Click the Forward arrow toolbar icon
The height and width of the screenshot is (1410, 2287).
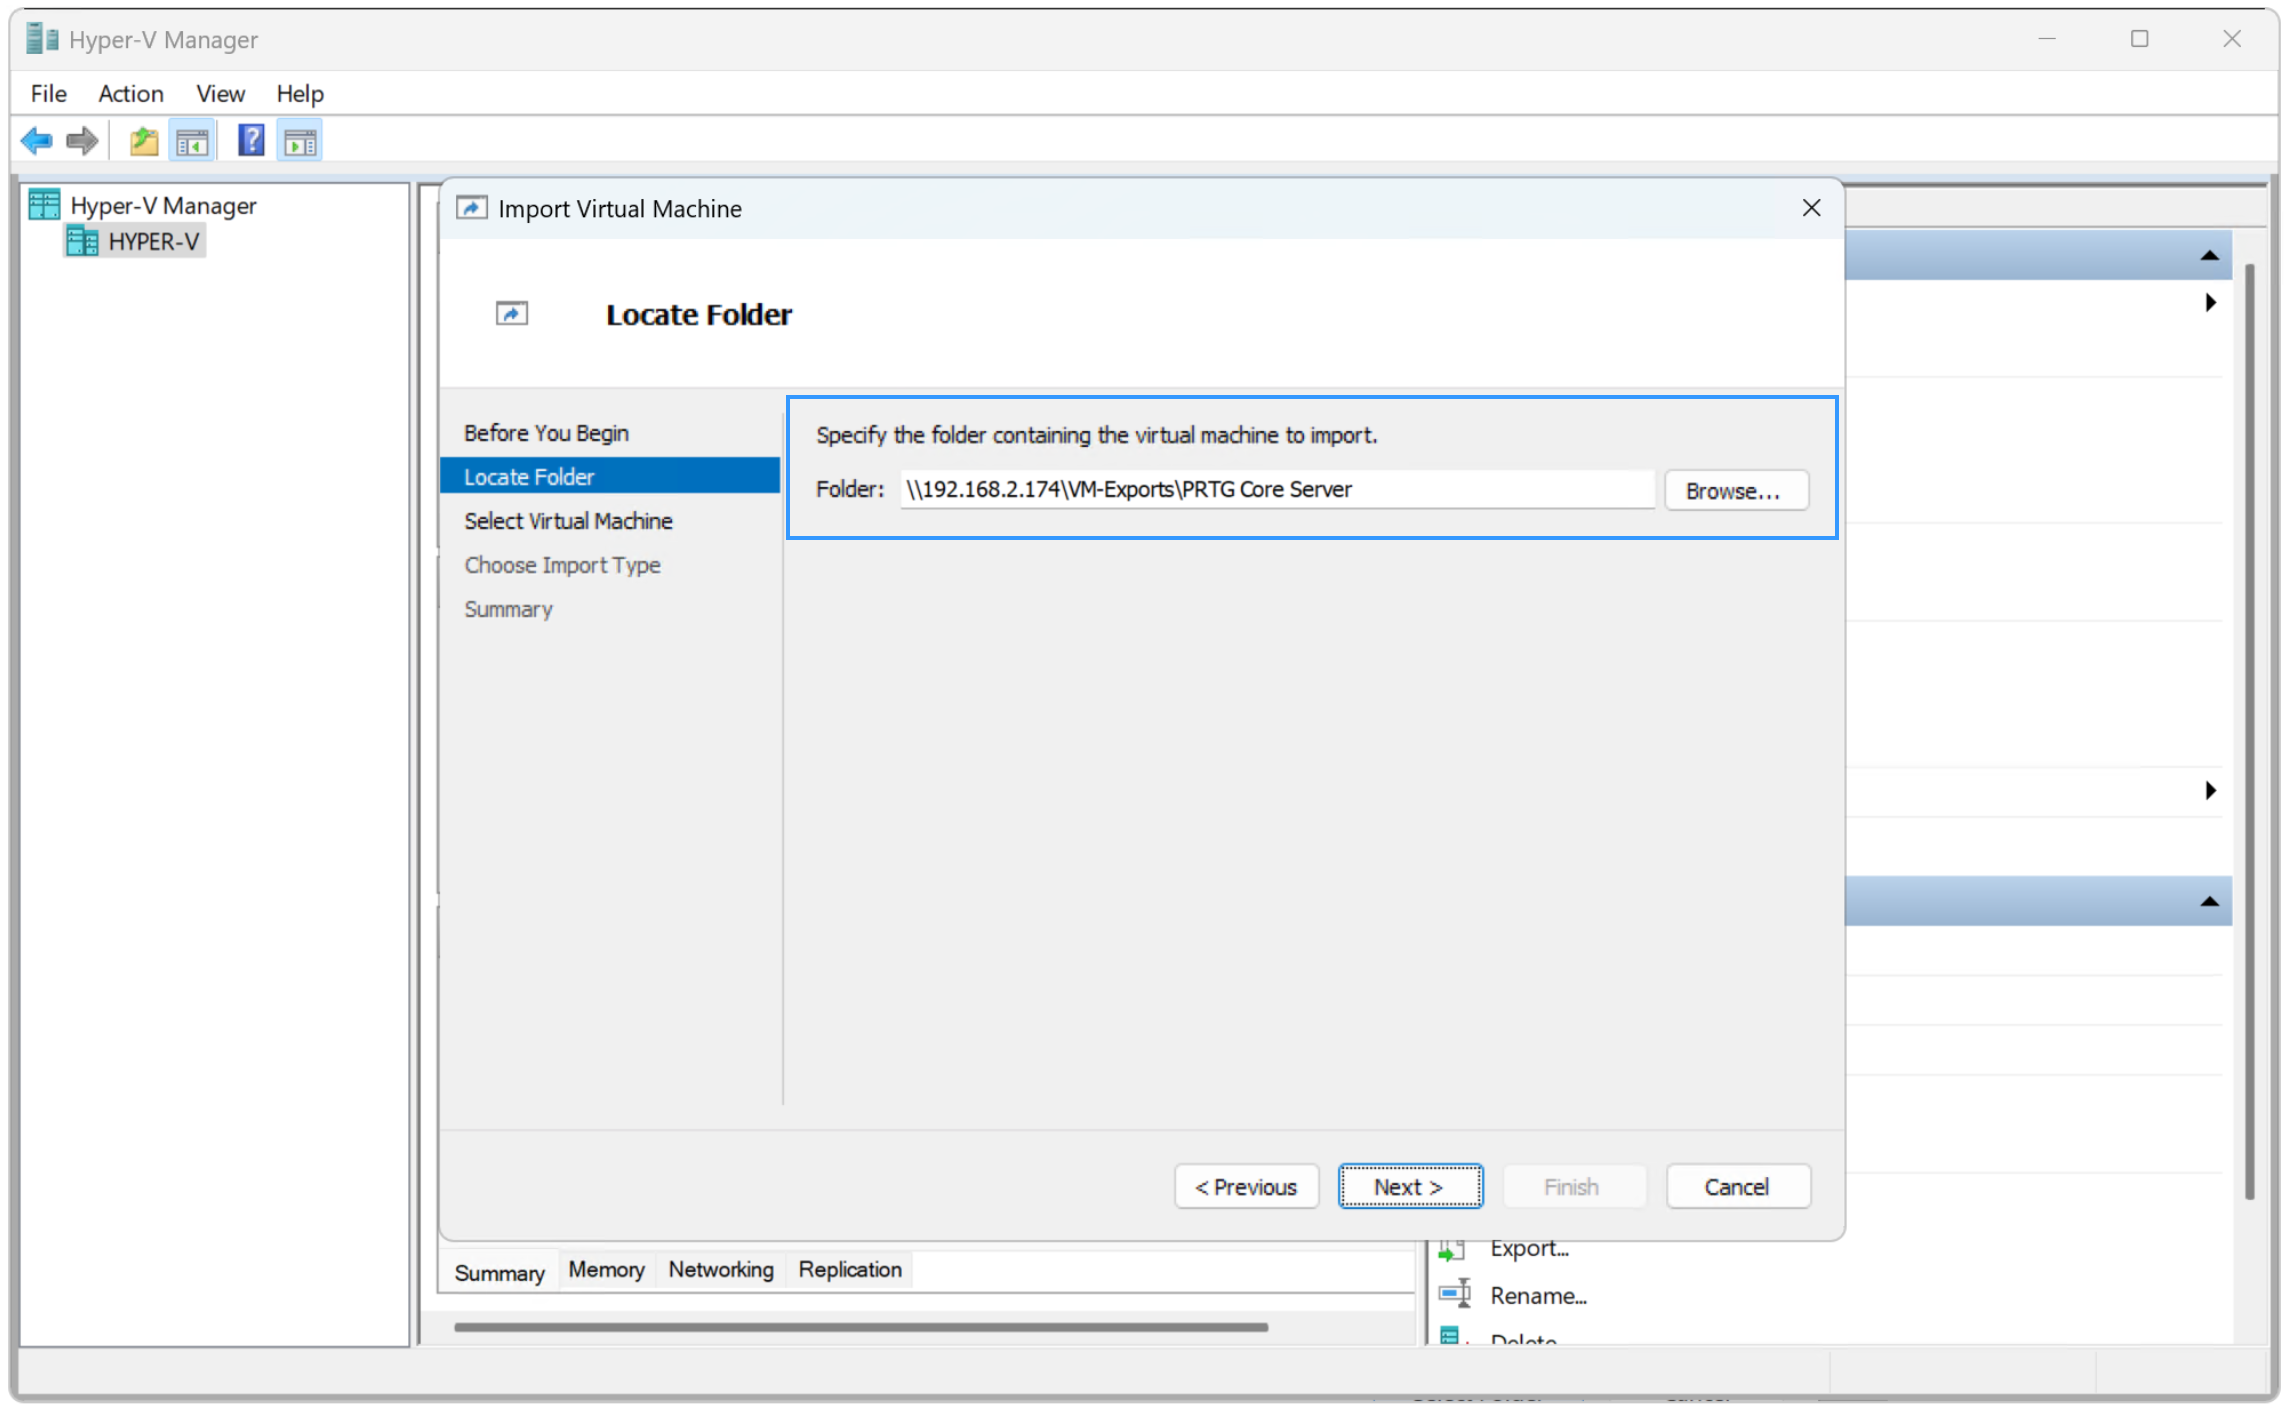pyautogui.click(x=82, y=141)
